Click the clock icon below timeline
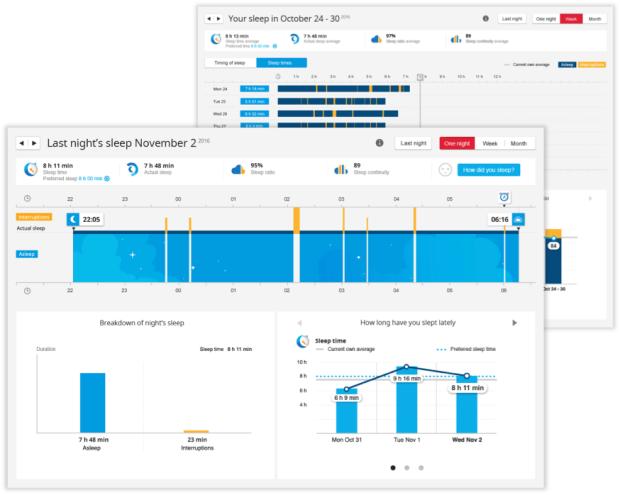Viewport: 620px width, 495px height. 27,291
